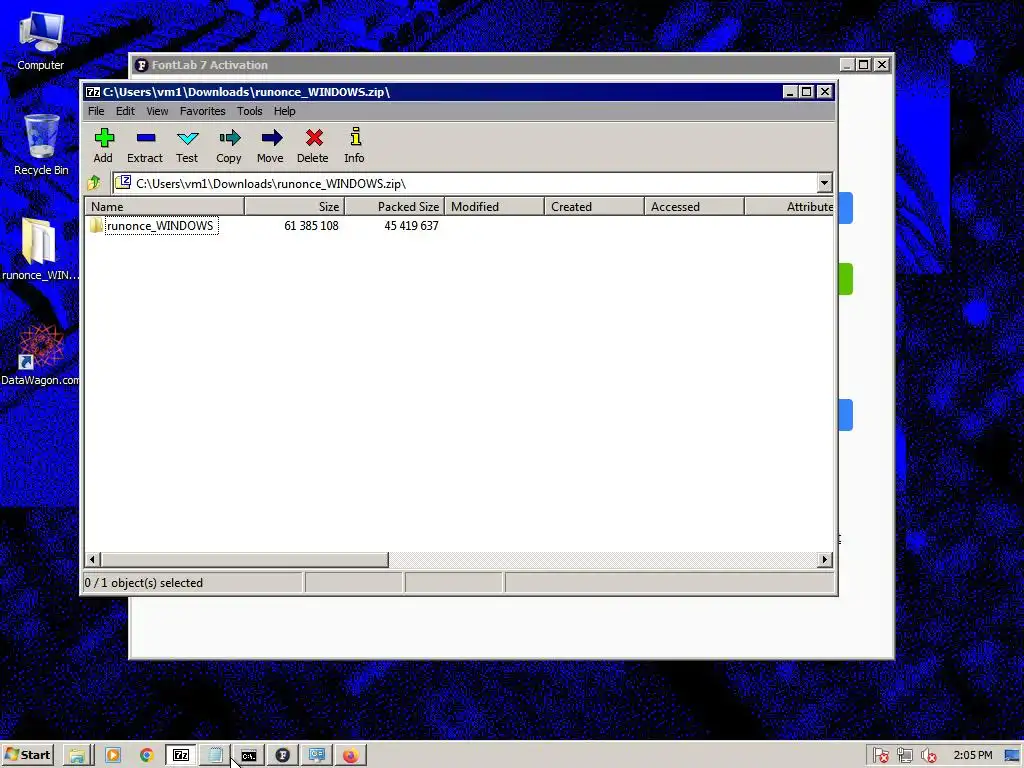The image size is (1024, 768).
Task: Open the Tools menu
Action: (x=249, y=111)
